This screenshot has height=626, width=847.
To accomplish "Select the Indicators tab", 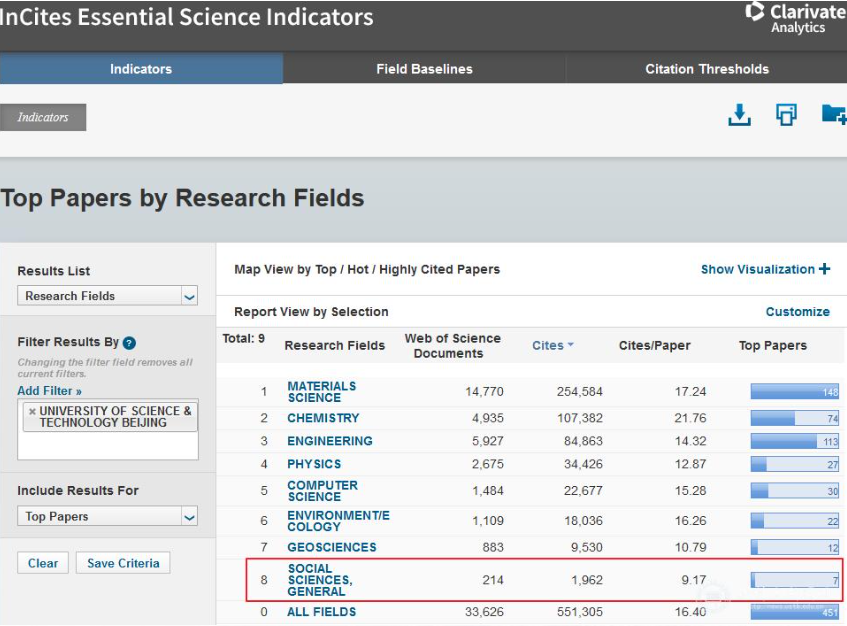I will point(141,69).
